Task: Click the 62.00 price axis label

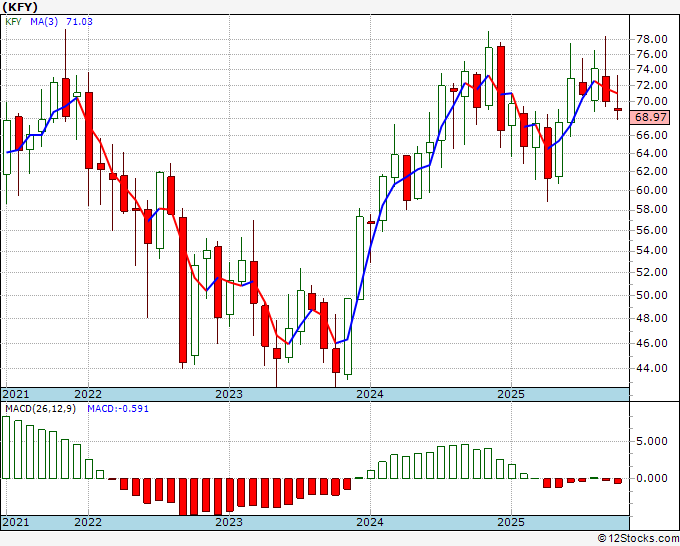Action: tap(651, 171)
